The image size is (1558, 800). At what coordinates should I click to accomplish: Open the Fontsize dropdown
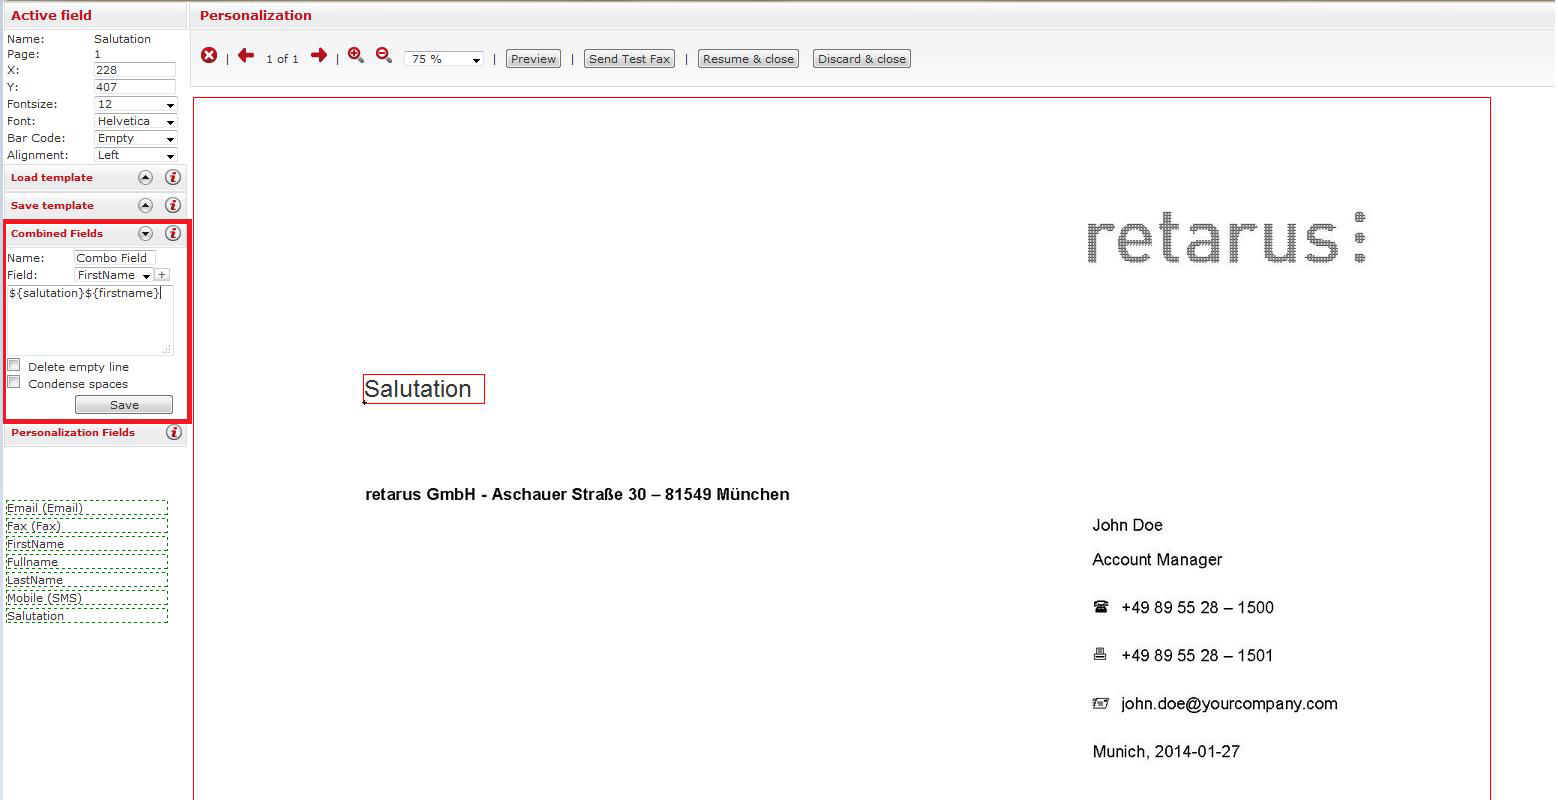(135, 105)
